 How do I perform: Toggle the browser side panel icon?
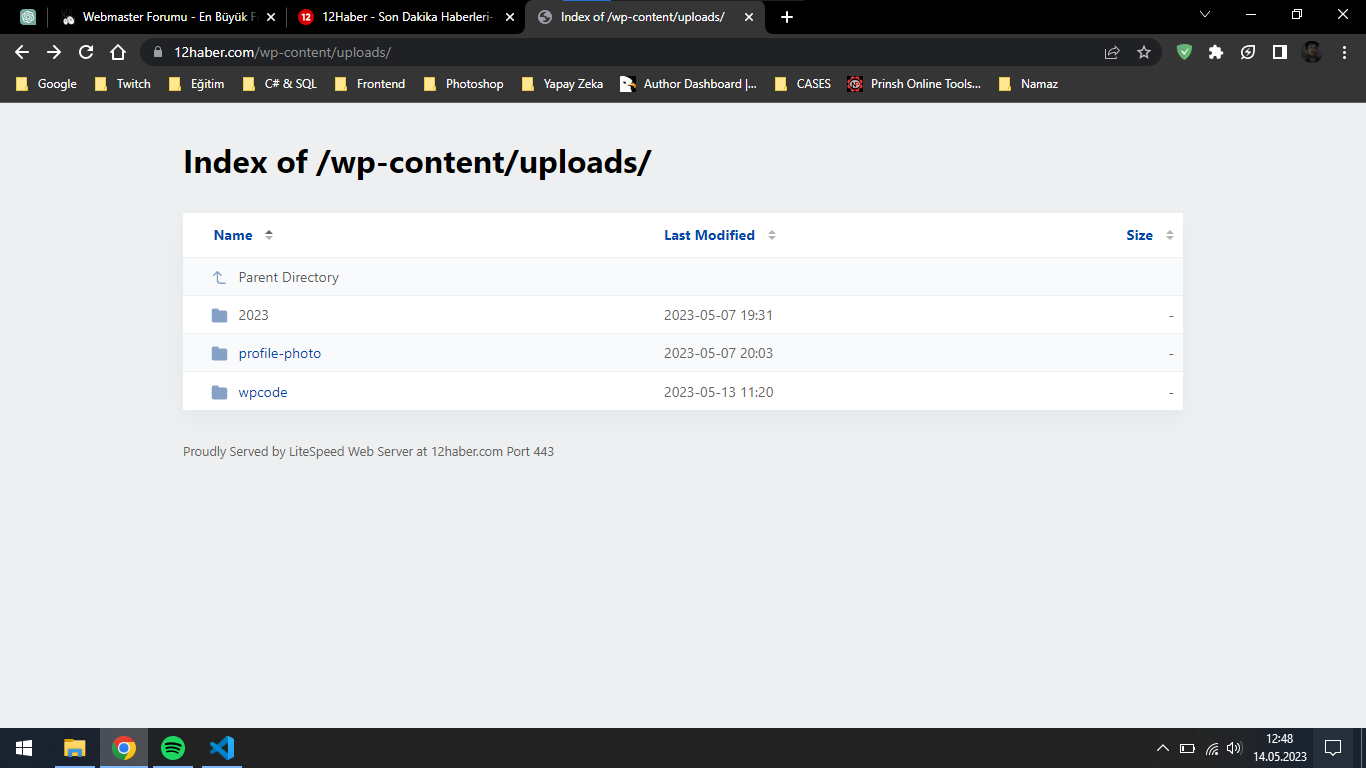point(1280,52)
